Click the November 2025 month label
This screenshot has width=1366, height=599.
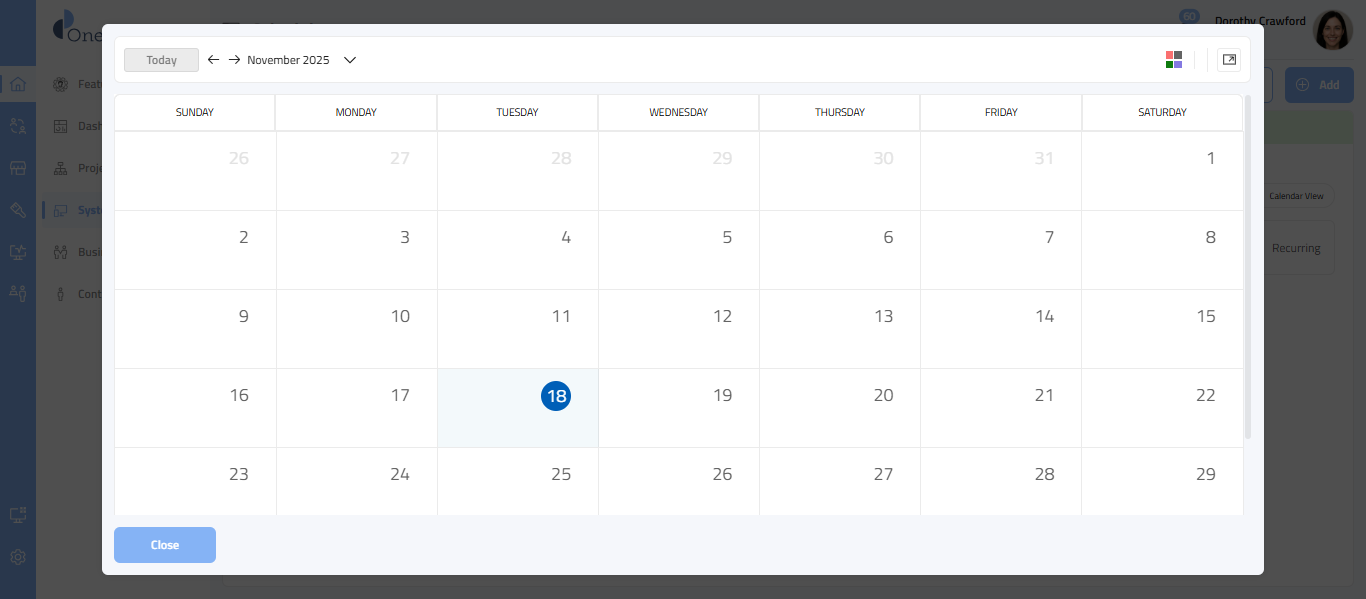click(x=288, y=60)
